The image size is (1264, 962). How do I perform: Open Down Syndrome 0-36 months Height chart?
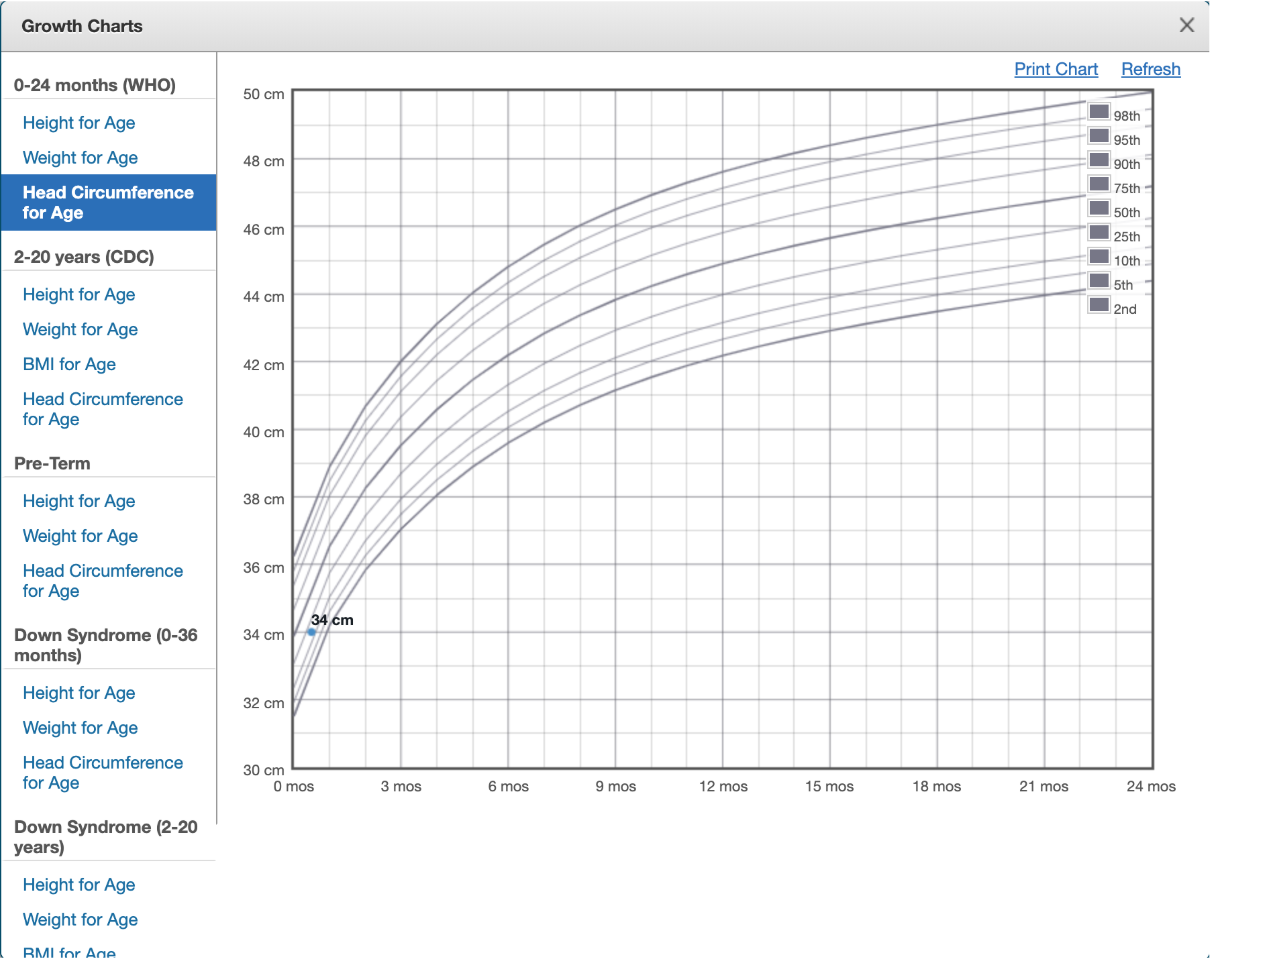coord(79,693)
